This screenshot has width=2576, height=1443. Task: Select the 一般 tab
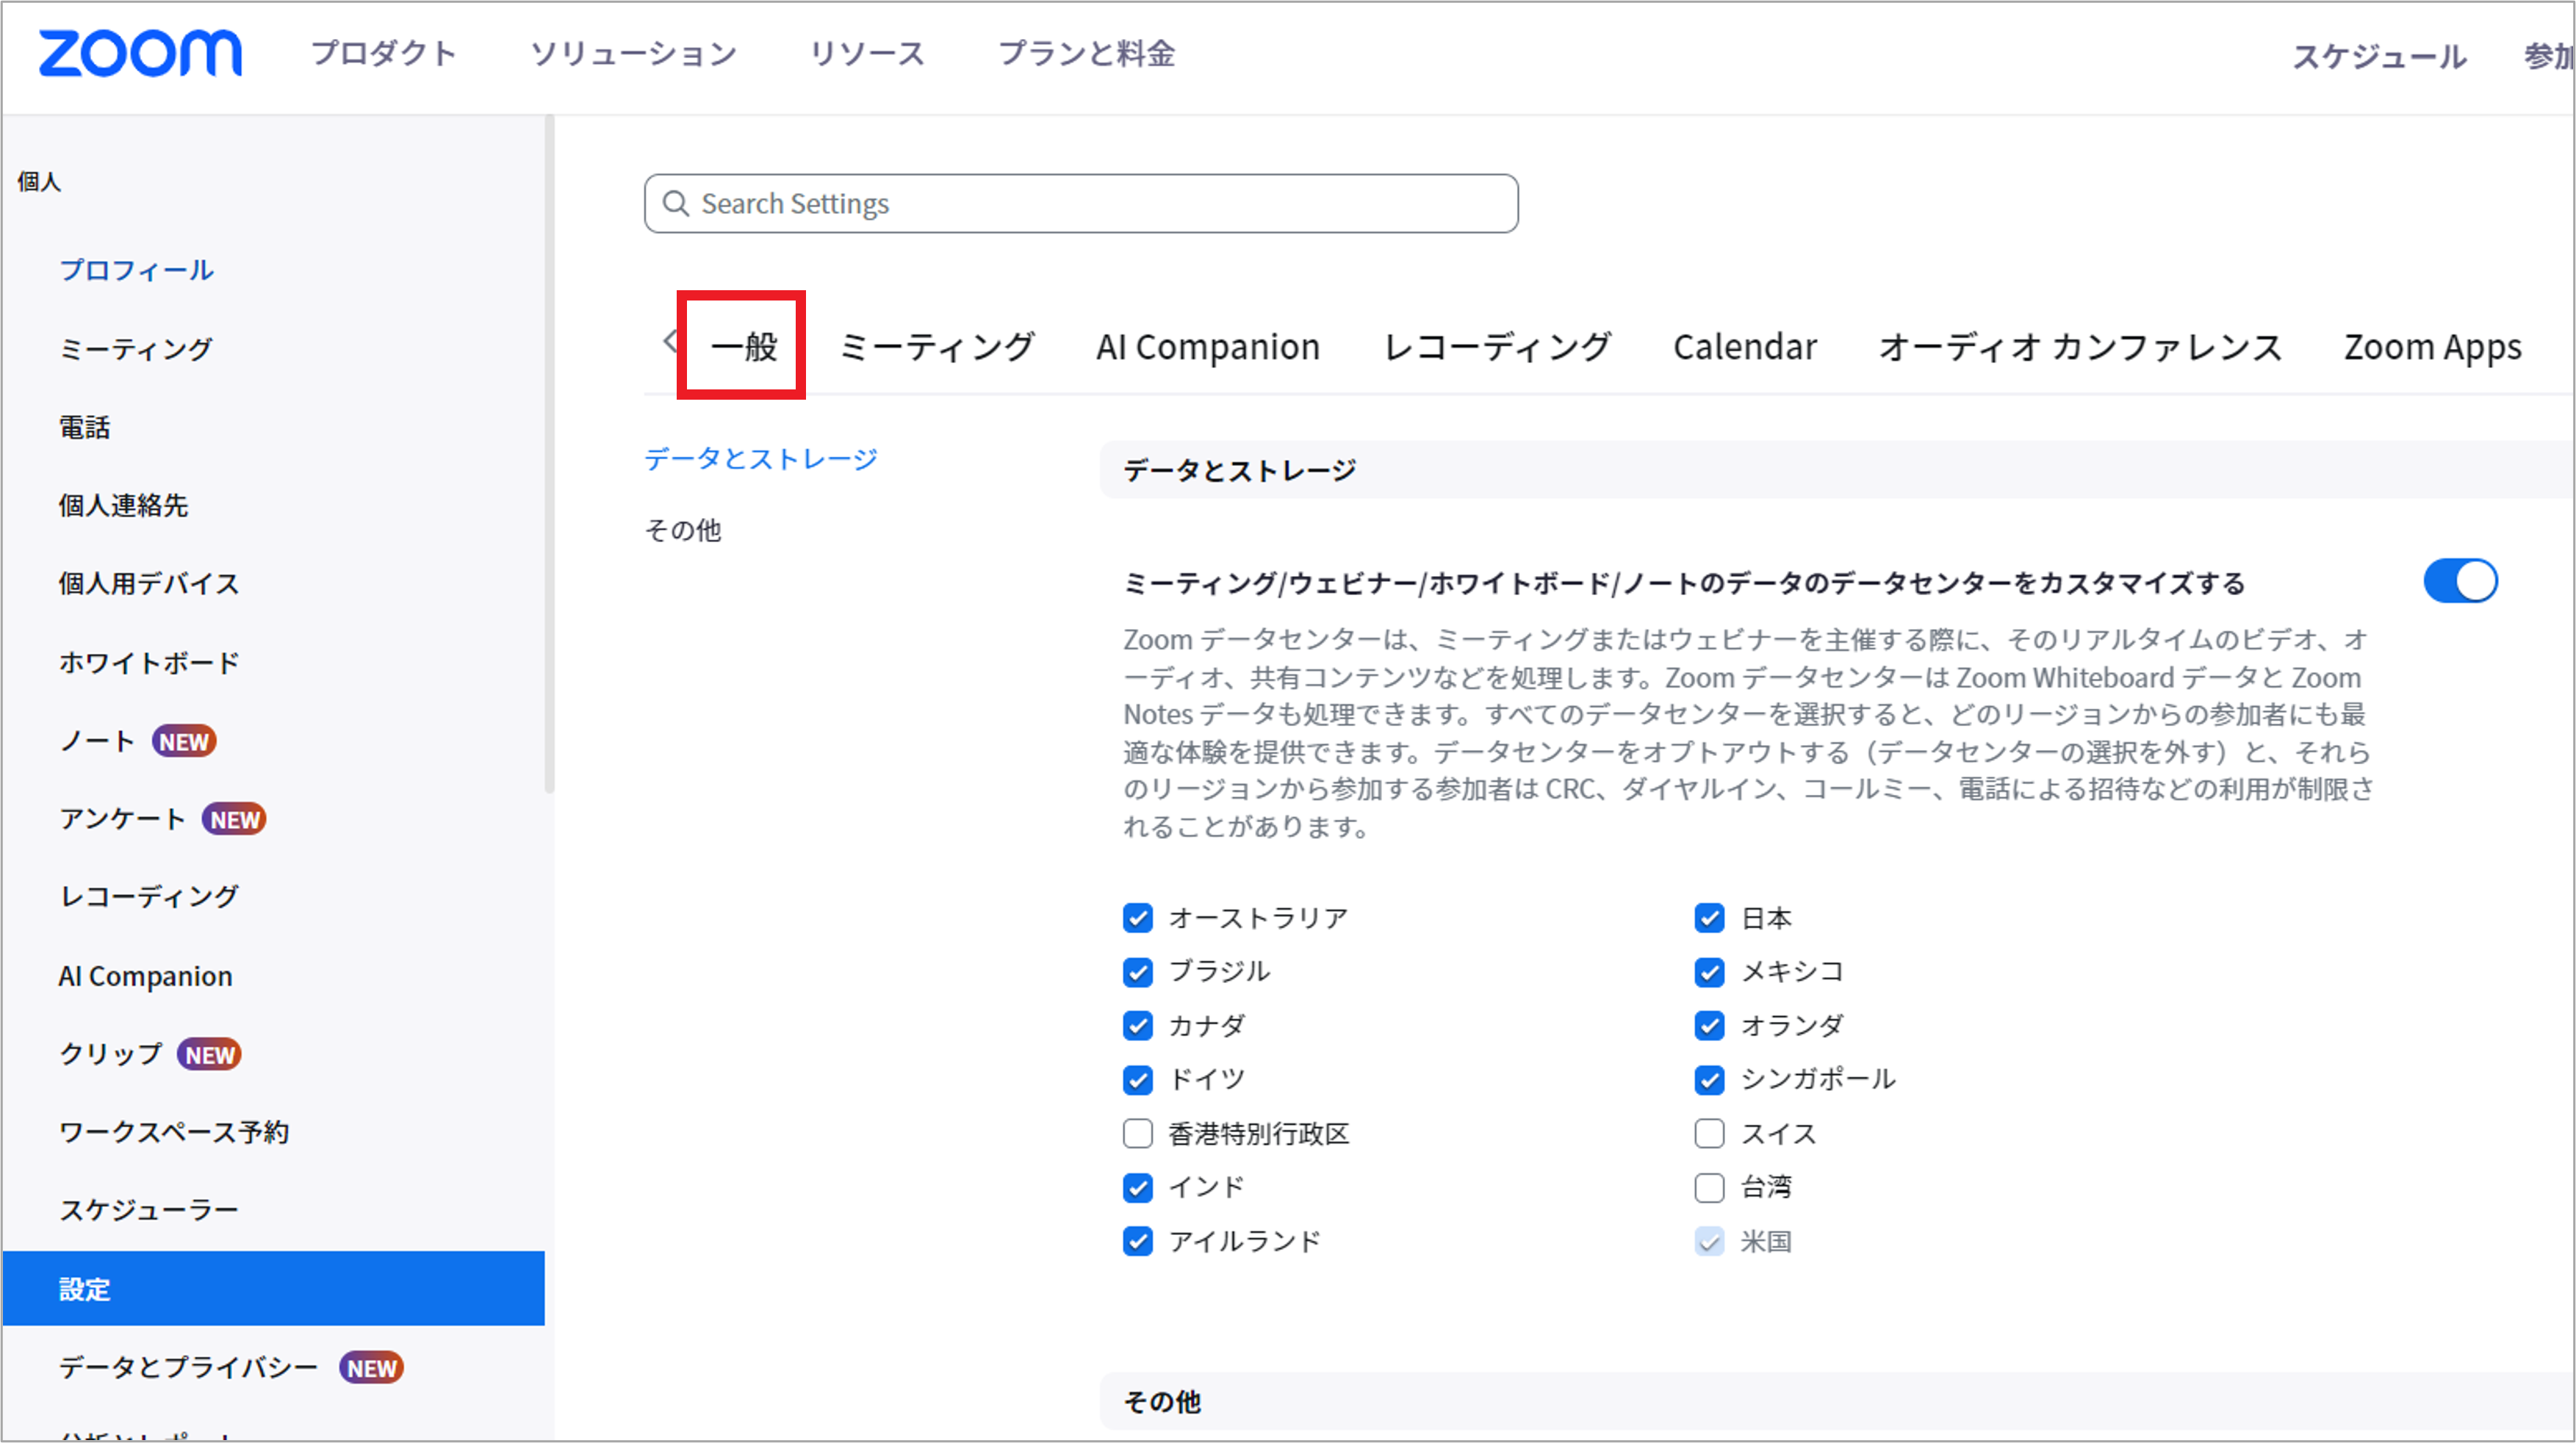coord(744,346)
